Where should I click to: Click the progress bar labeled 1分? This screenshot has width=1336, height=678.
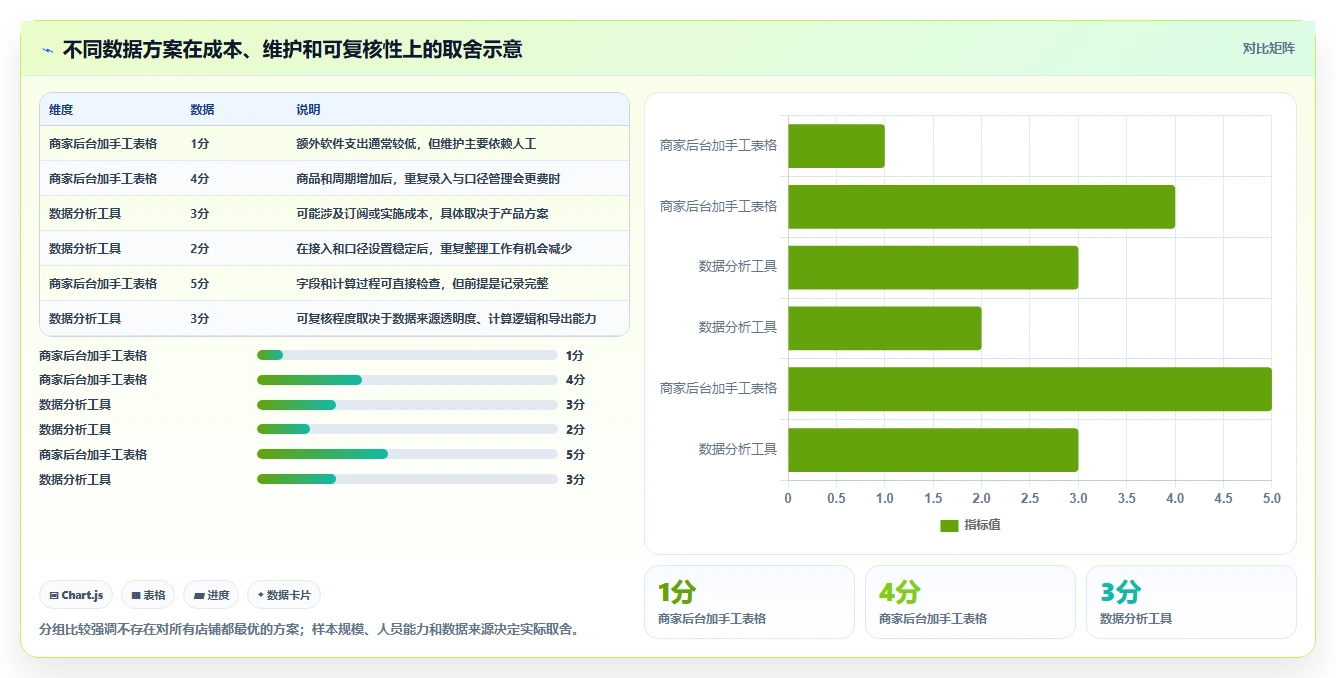pyautogui.click(x=407, y=355)
